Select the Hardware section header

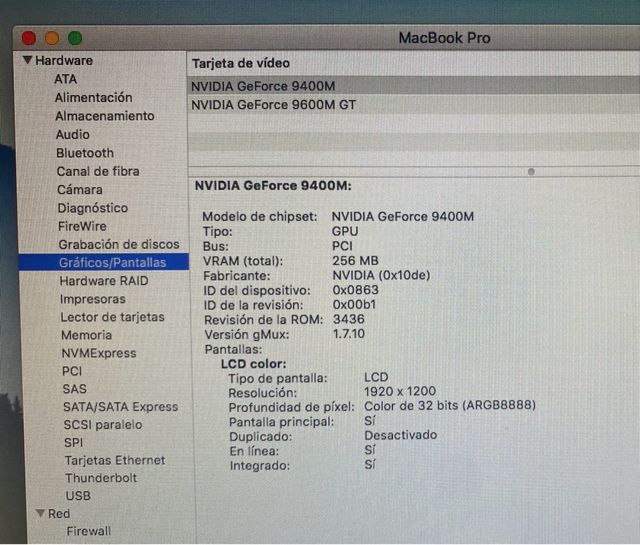(64, 60)
